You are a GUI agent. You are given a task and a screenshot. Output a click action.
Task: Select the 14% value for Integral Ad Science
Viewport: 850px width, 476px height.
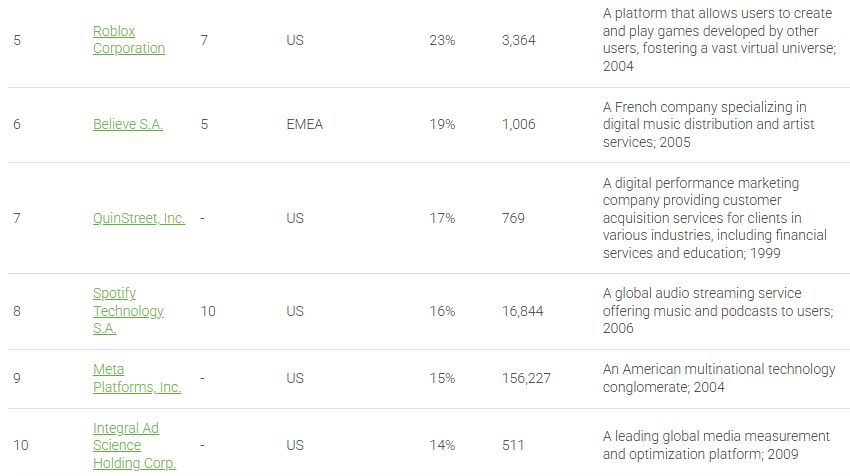coord(442,445)
